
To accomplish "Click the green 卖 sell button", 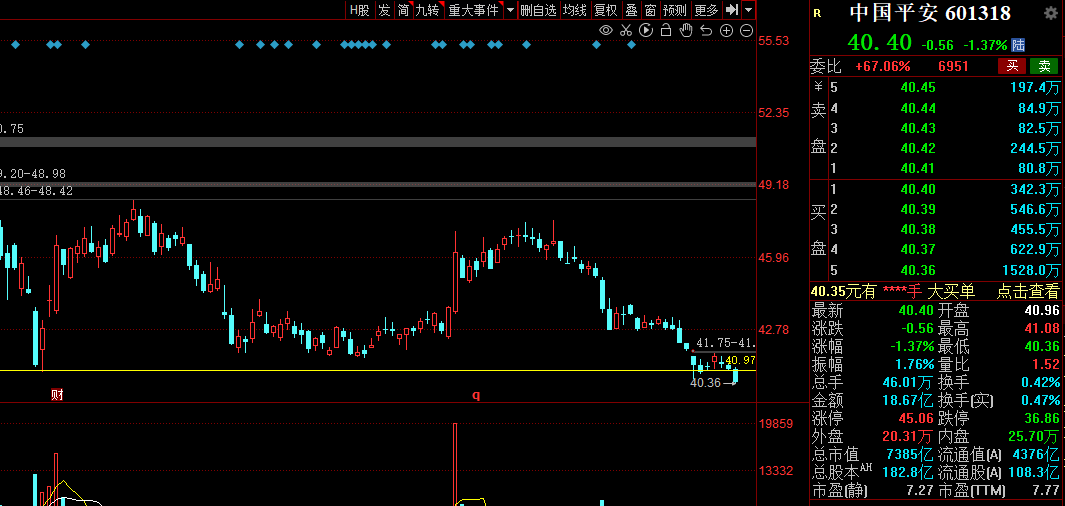I will click(x=1044, y=66).
